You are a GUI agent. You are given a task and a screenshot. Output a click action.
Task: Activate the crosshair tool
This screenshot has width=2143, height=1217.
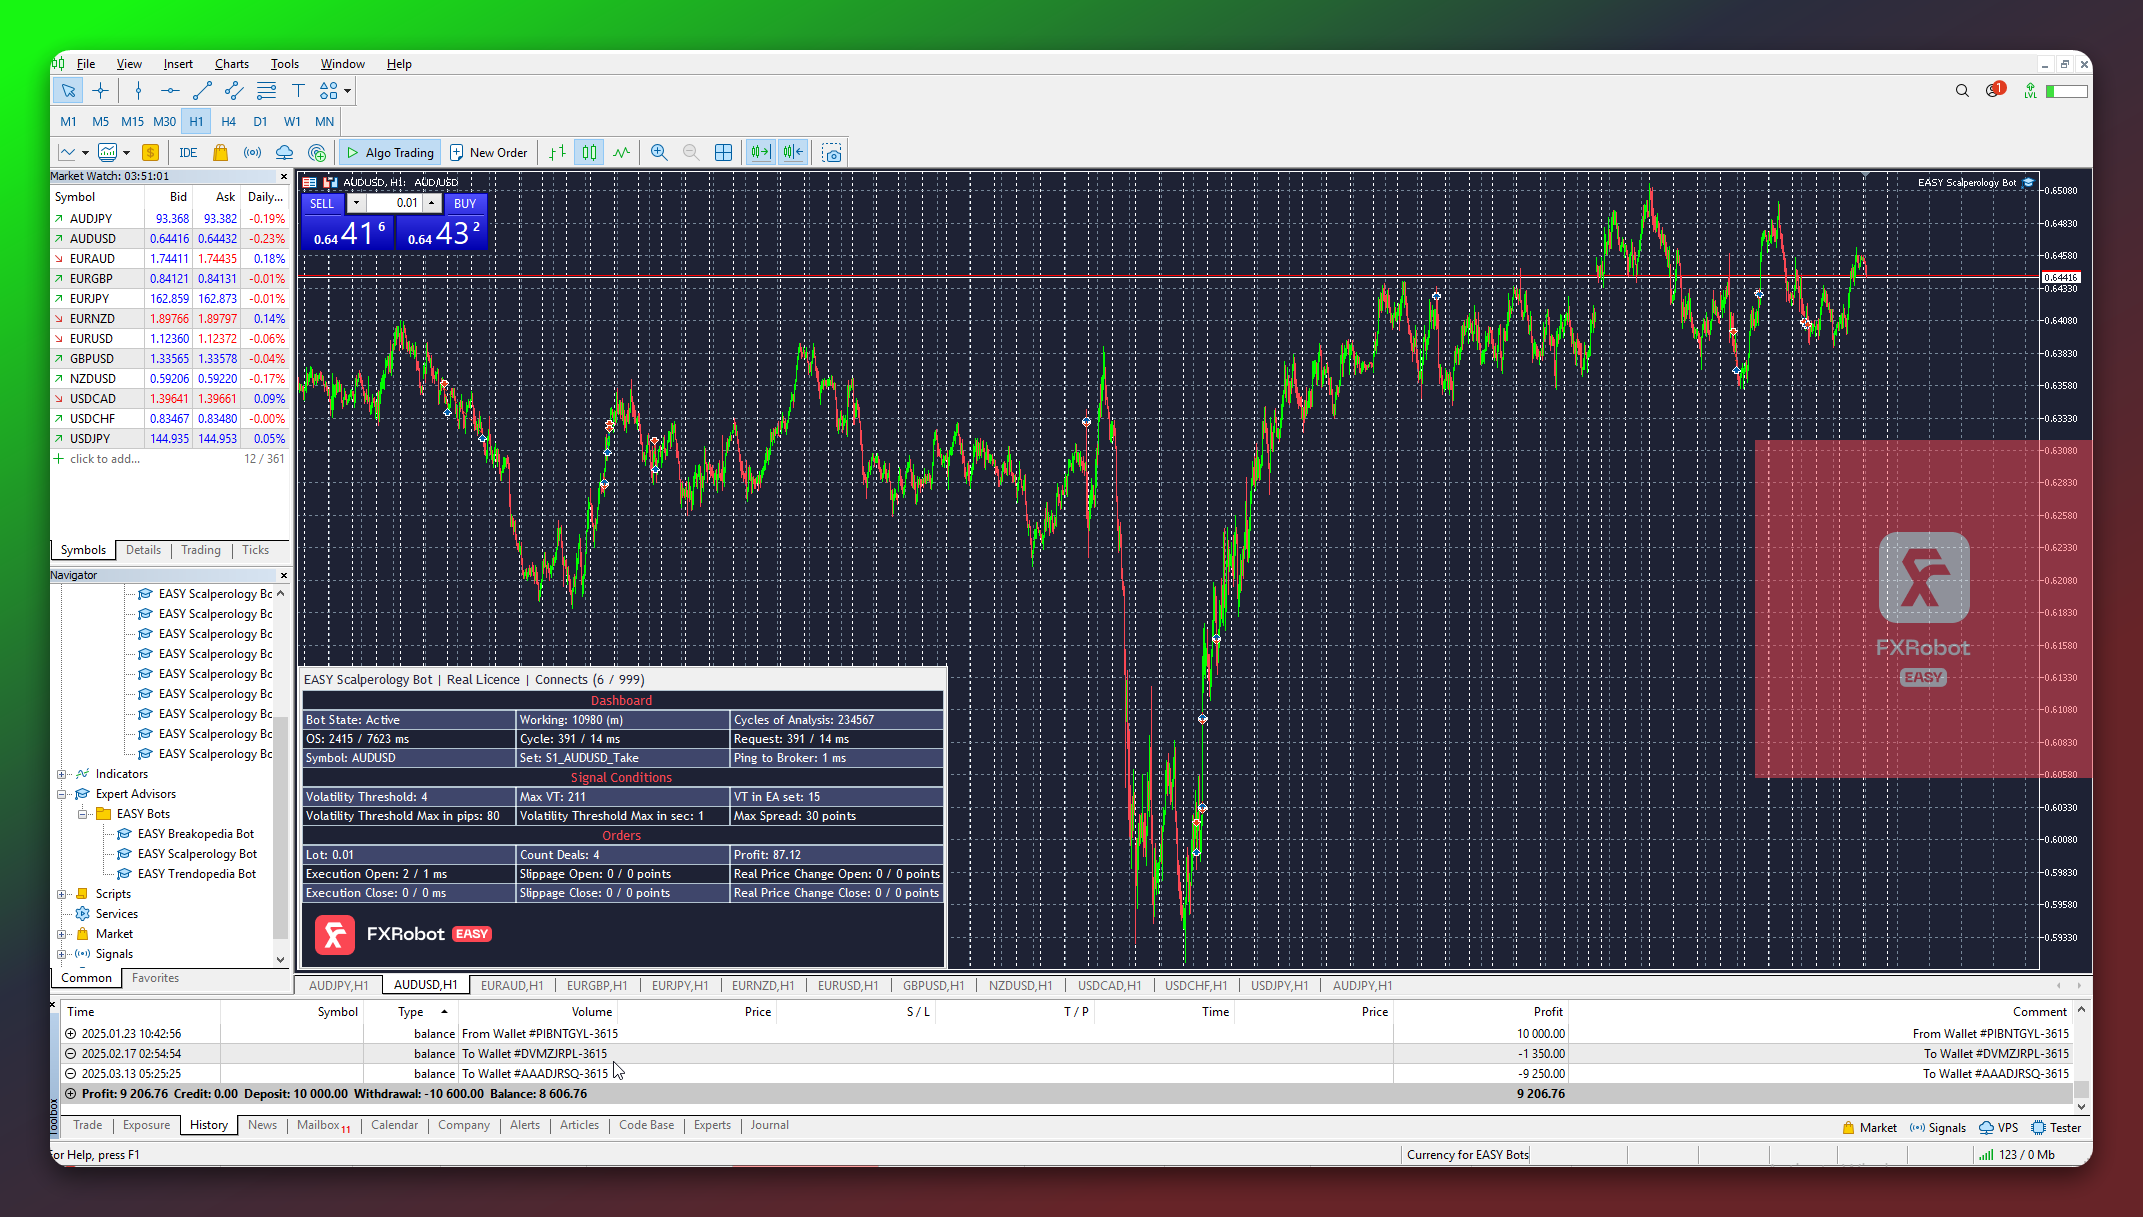[100, 91]
